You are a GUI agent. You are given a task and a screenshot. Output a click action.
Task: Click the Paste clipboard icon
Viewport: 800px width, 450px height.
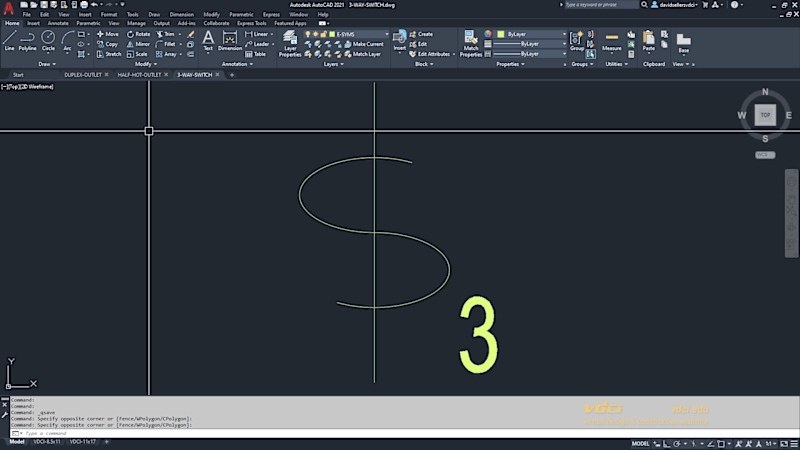[648, 41]
